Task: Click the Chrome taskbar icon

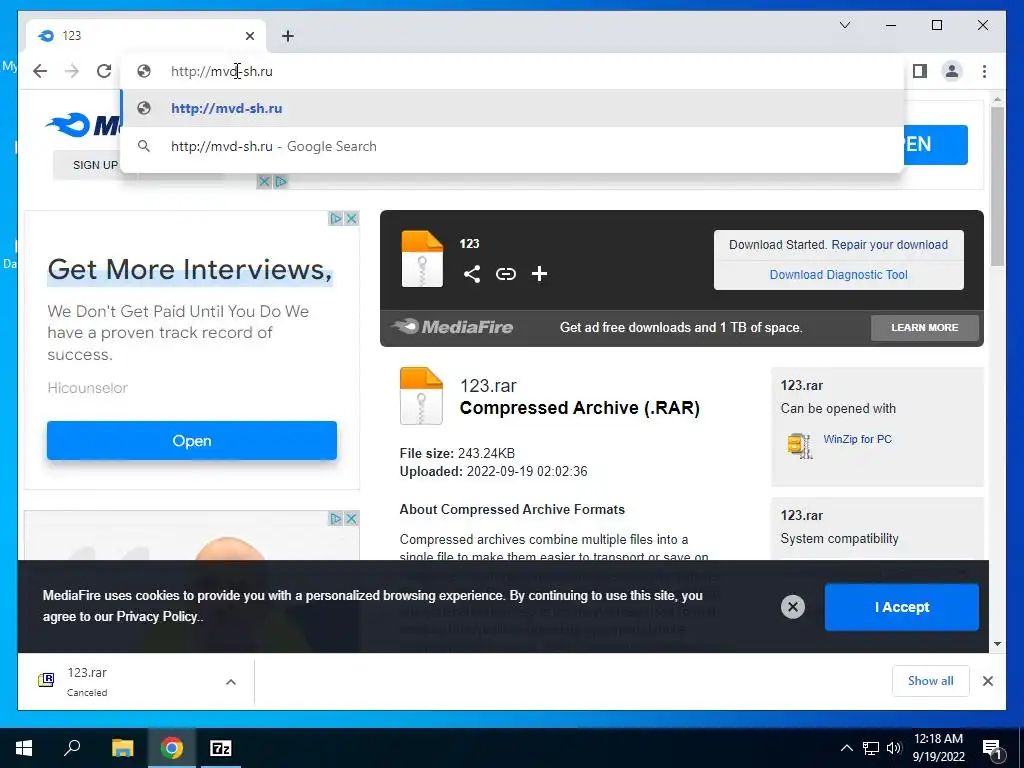Action: (172, 748)
